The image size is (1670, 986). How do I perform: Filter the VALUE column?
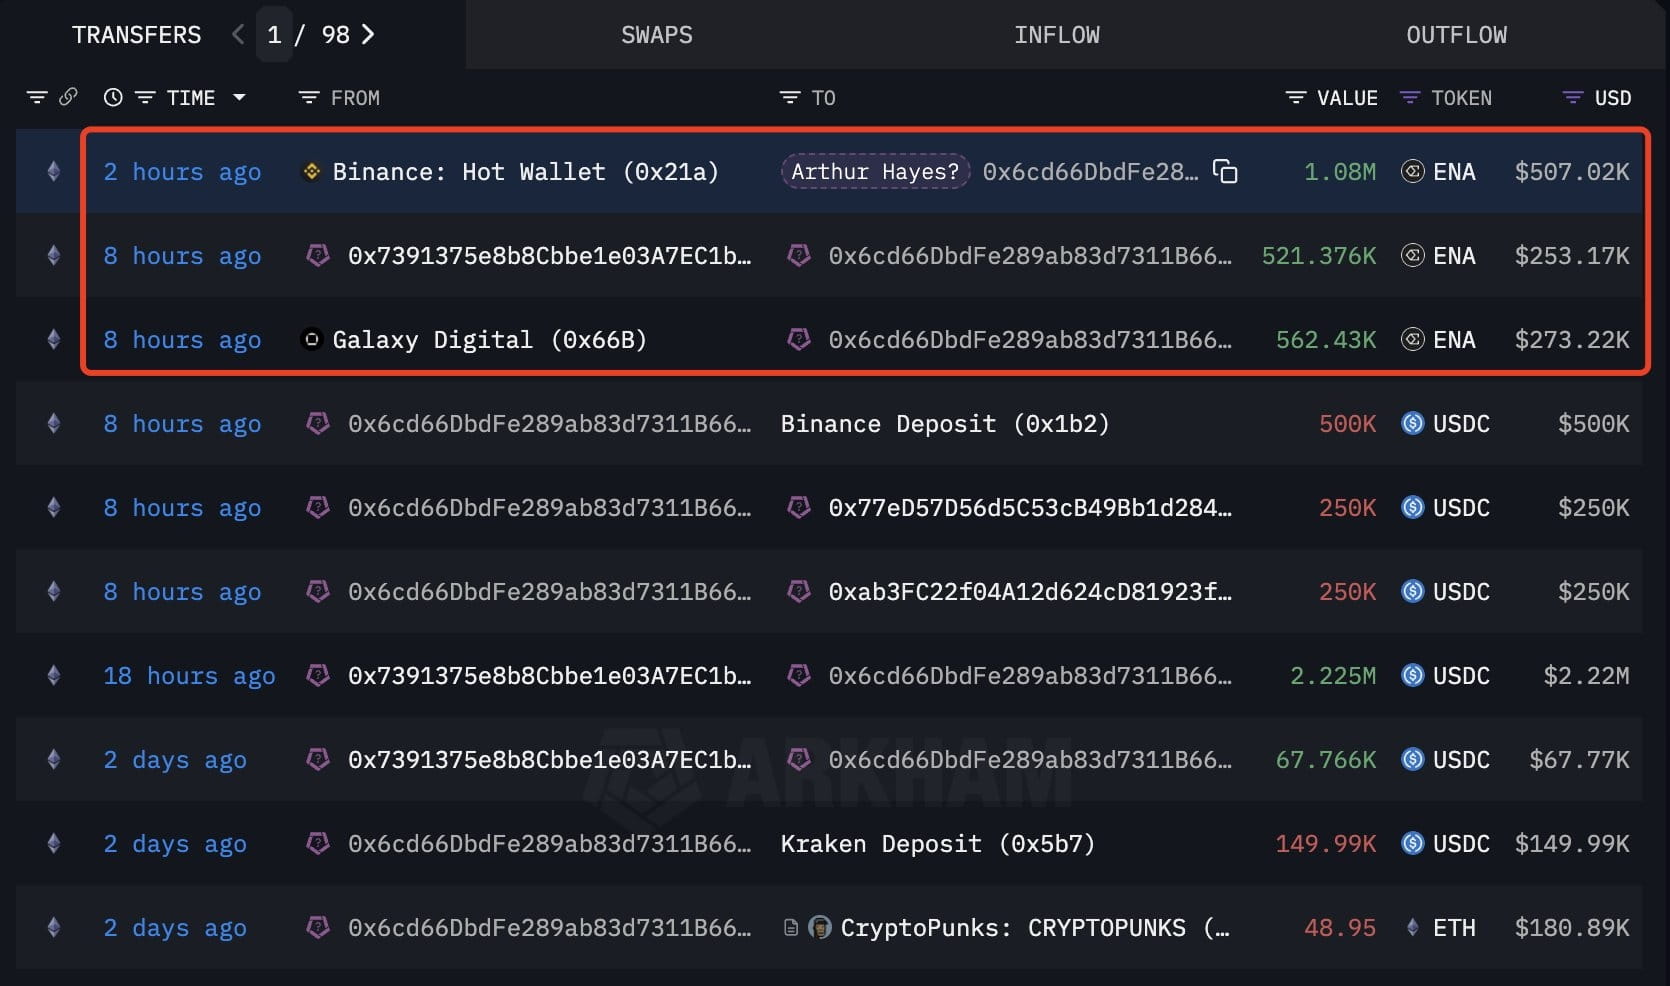(x=1296, y=98)
